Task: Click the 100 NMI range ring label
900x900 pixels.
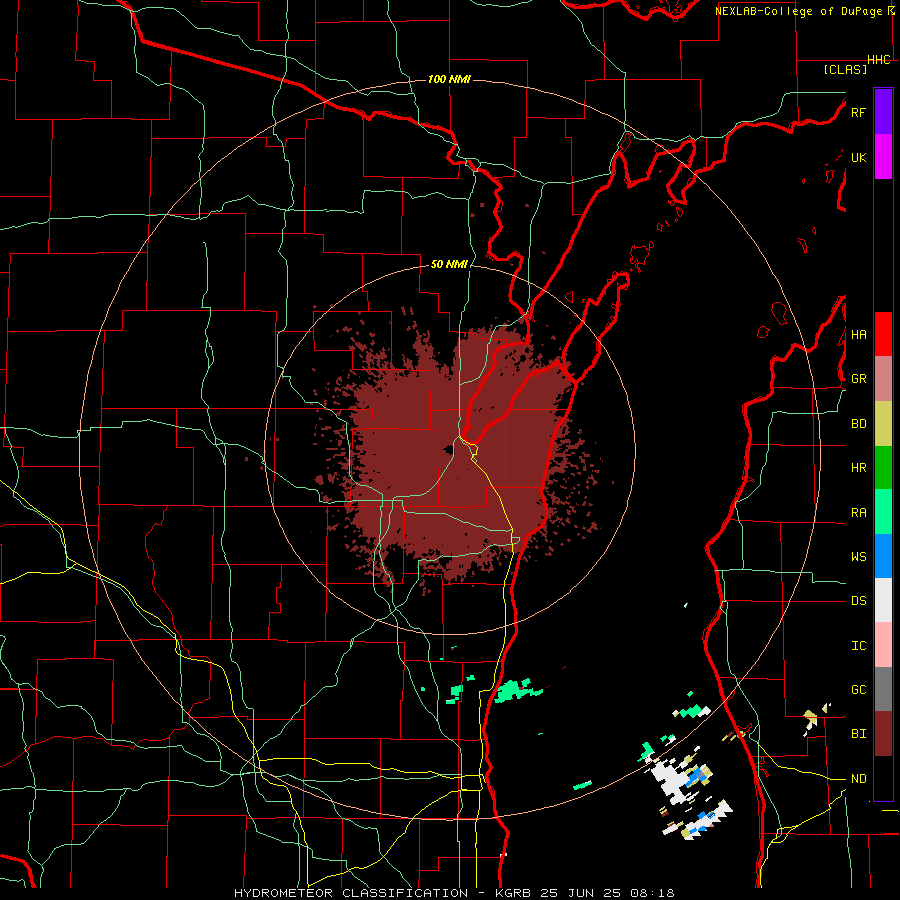Action: [449, 79]
